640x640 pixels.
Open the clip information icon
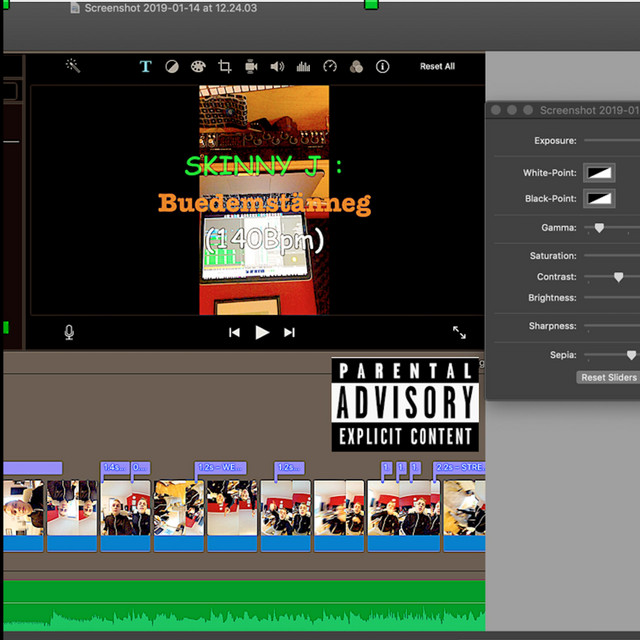coord(382,67)
